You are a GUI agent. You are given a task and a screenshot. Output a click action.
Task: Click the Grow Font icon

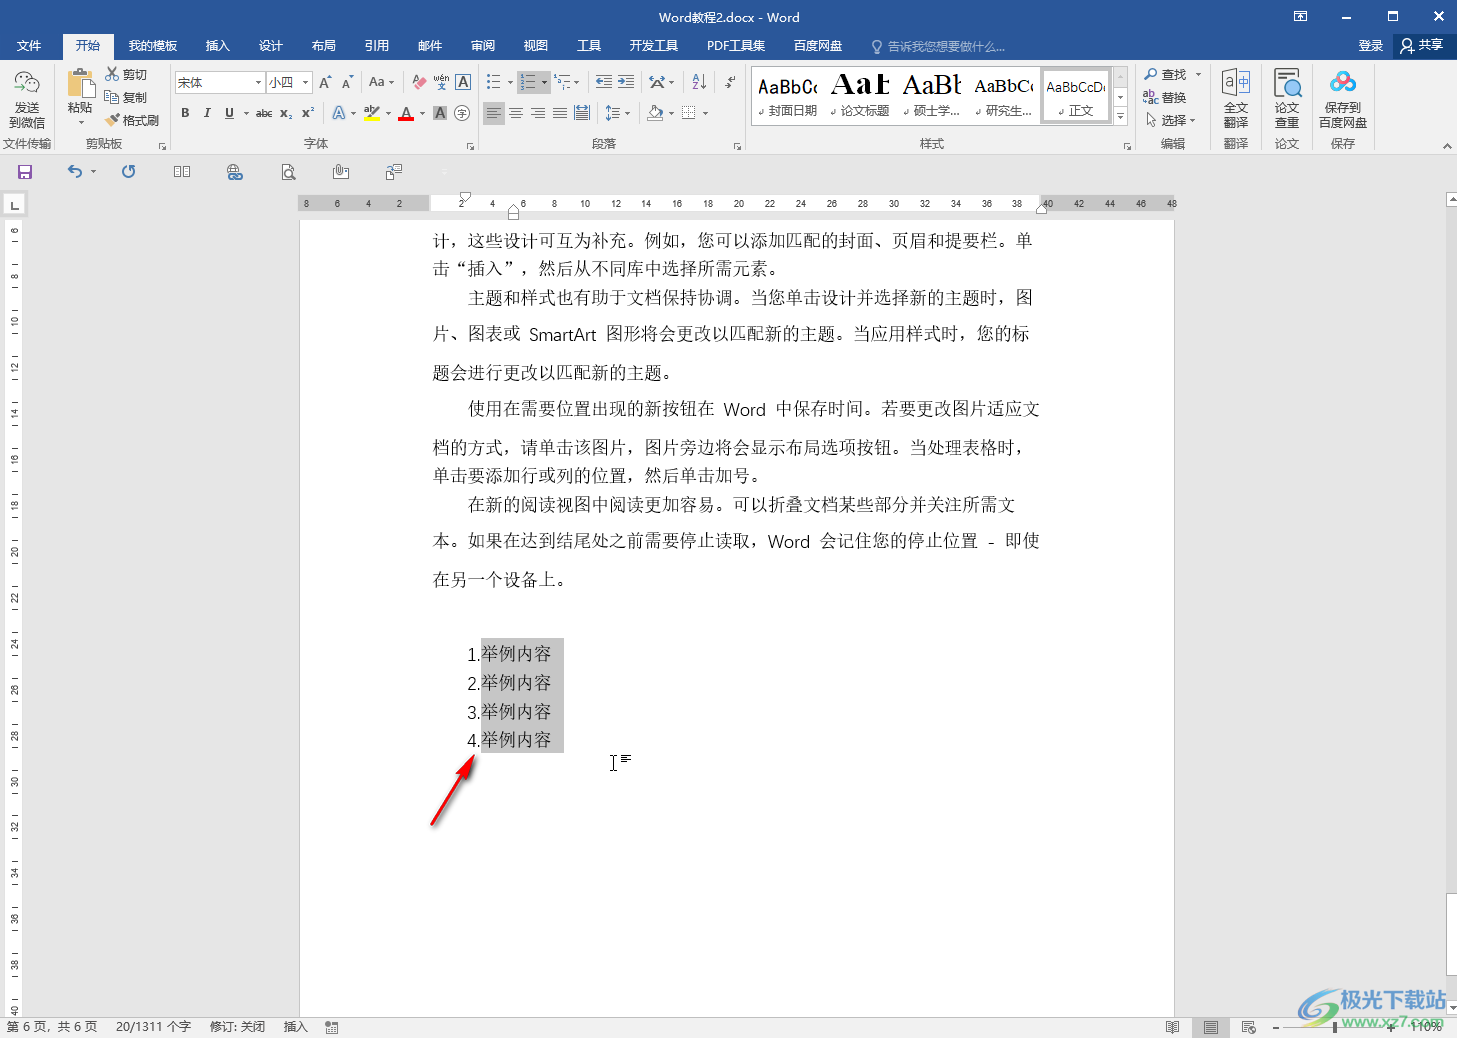pyautogui.click(x=325, y=82)
